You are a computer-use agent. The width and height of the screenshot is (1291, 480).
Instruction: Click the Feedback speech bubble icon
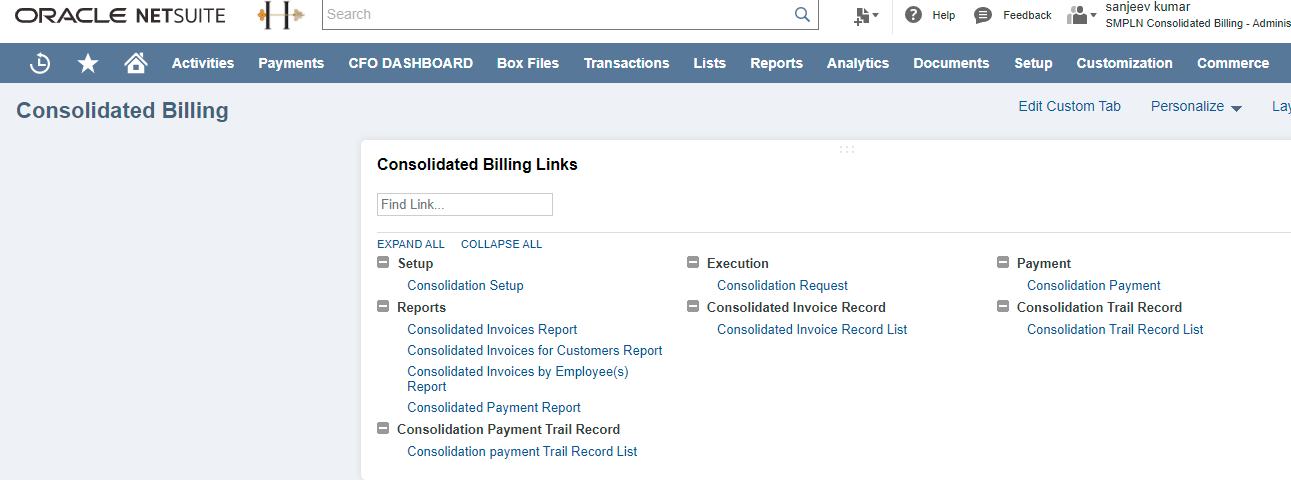[x=983, y=15]
